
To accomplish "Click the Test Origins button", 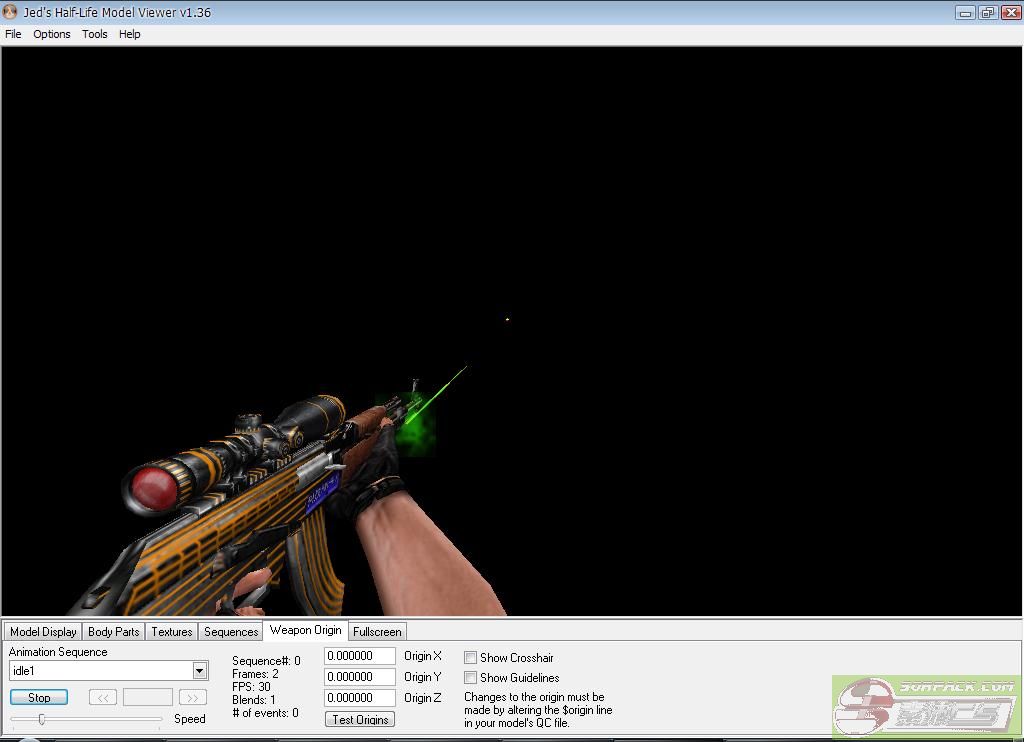I will pos(361,719).
